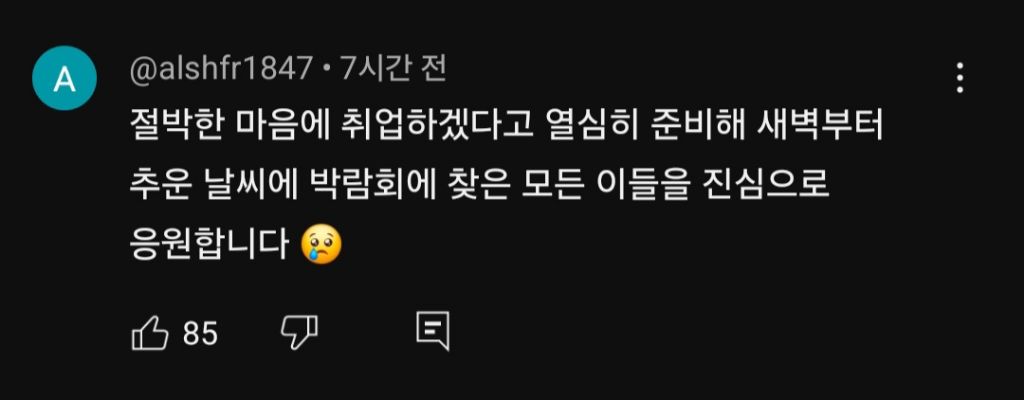Open the teal A profile avatar
The height and width of the screenshot is (400, 1024).
(65, 78)
